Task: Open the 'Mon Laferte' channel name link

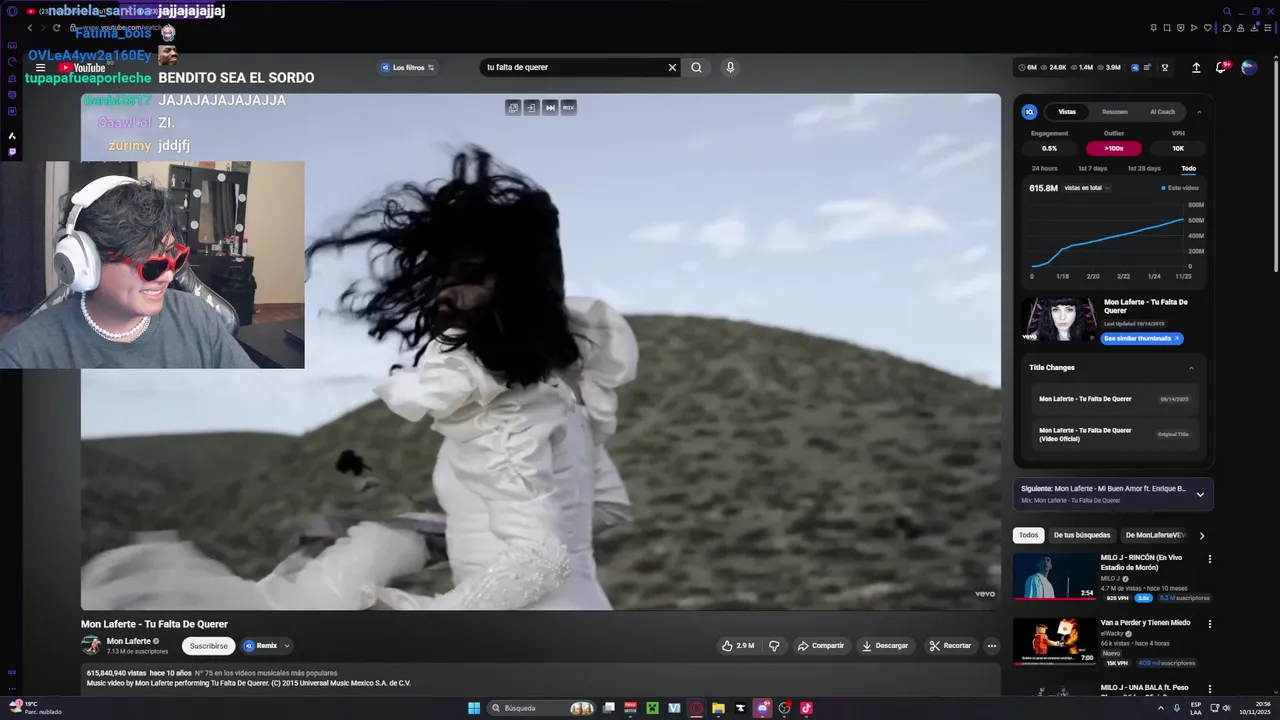Action: (129, 641)
